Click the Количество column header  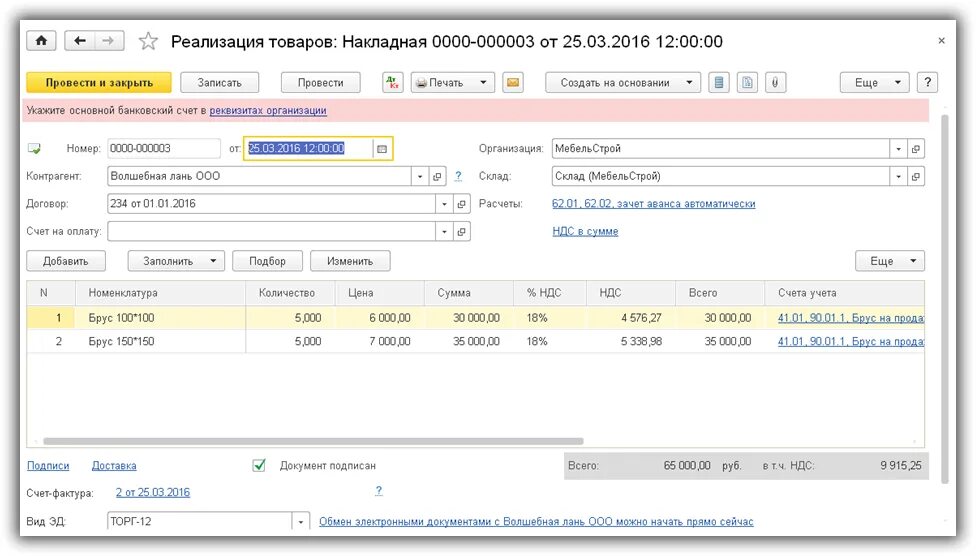click(x=291, y=293)
